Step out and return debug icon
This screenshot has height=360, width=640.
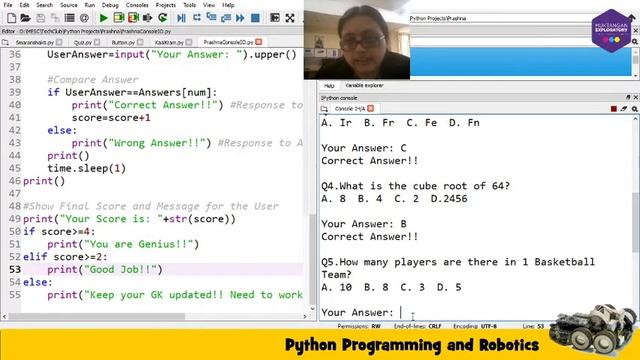pyautogui.click(x=226, y=18)
